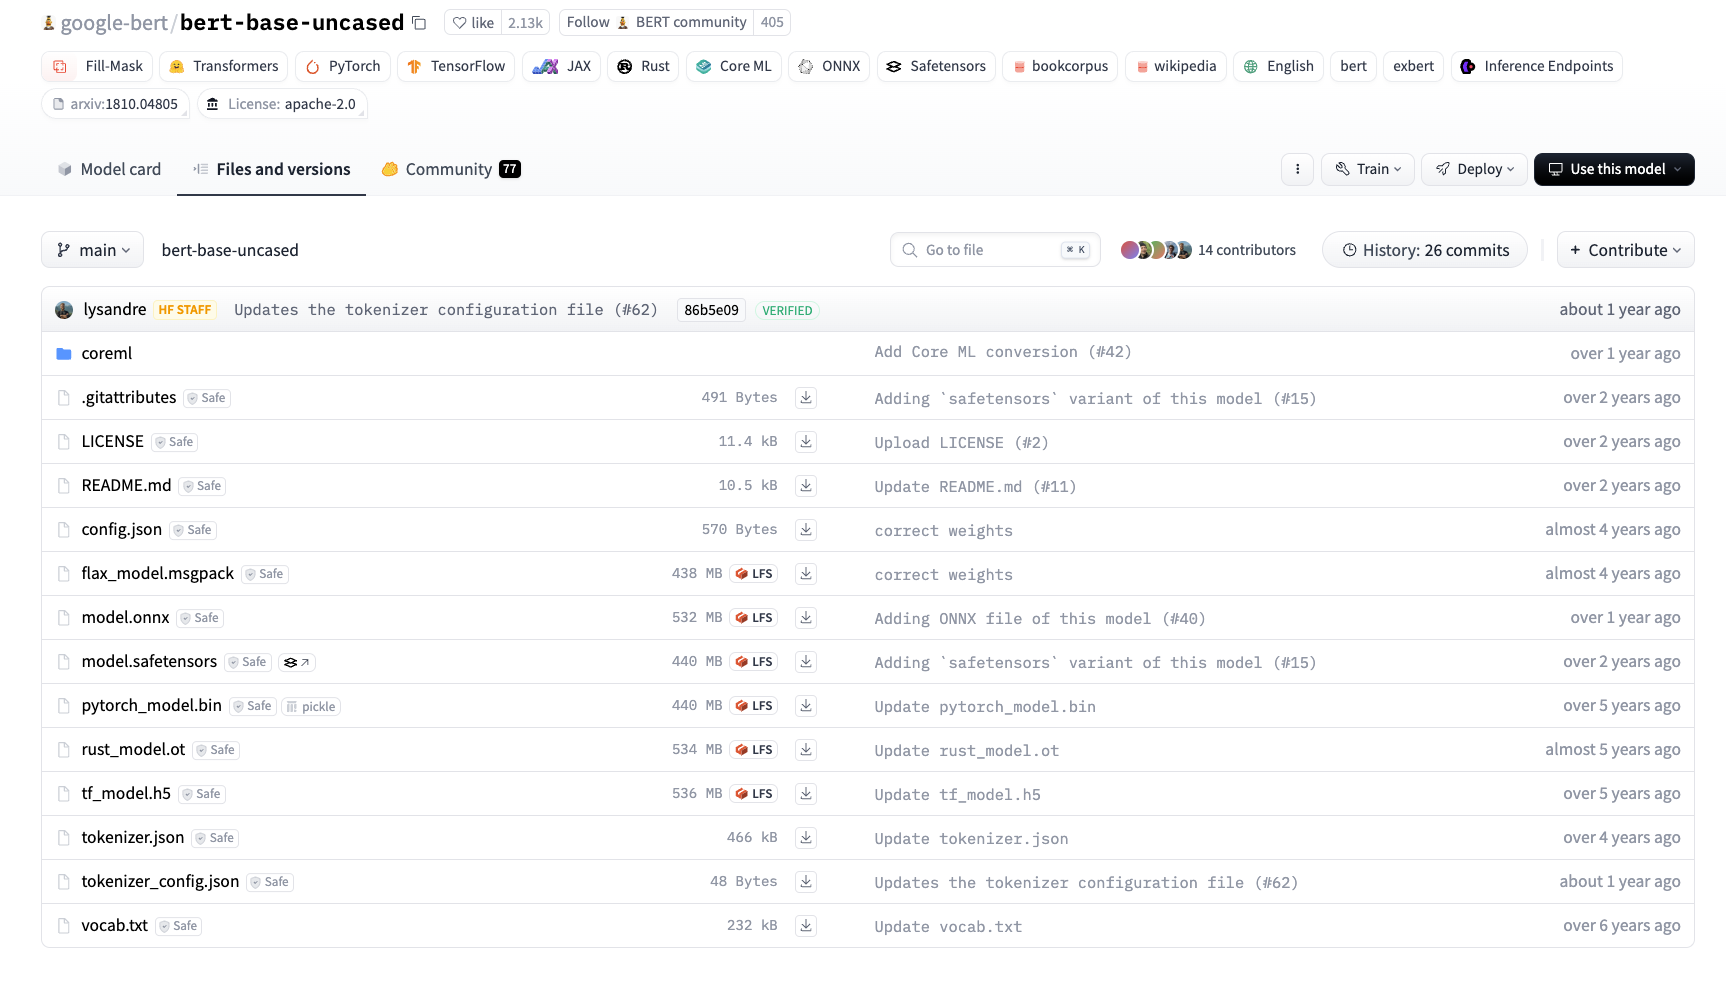Click the Safetensors tag

[x=936, y=66]
